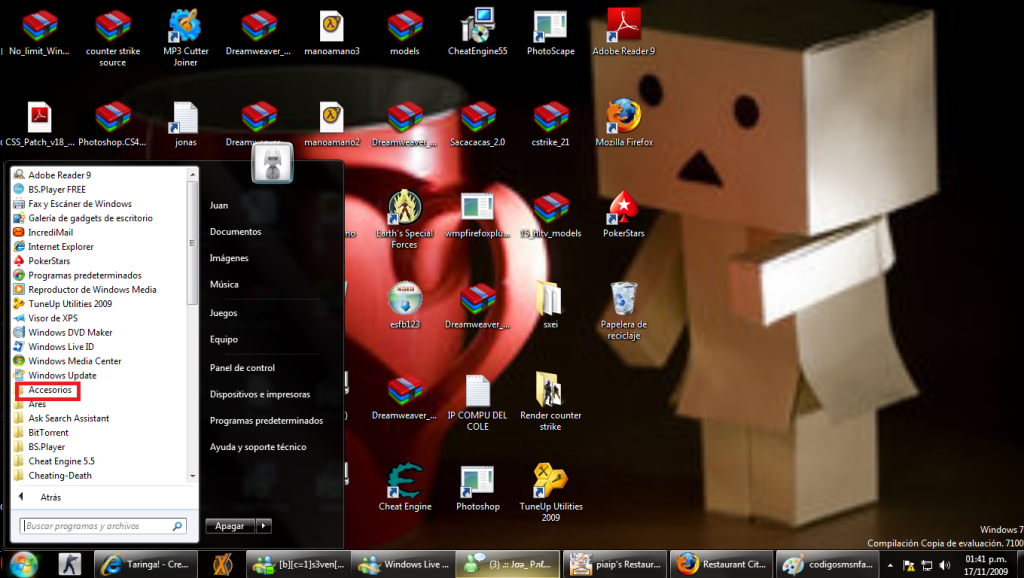
Task: Open the models archive on desktop
Action: (405, 33)
